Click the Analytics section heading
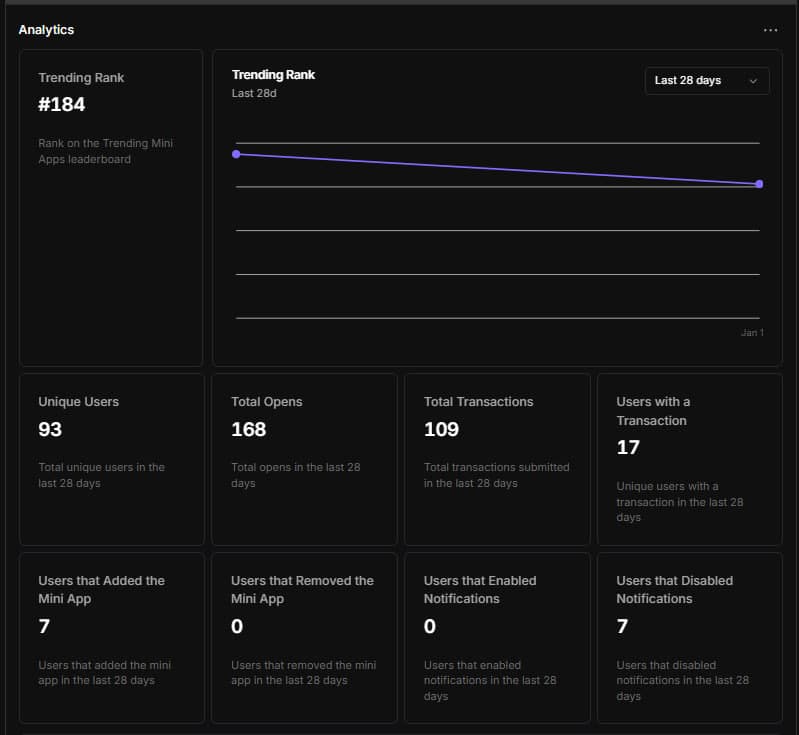The width and height of the screenshot is (799, 735). pyautogui.click(x=46, y=30)
